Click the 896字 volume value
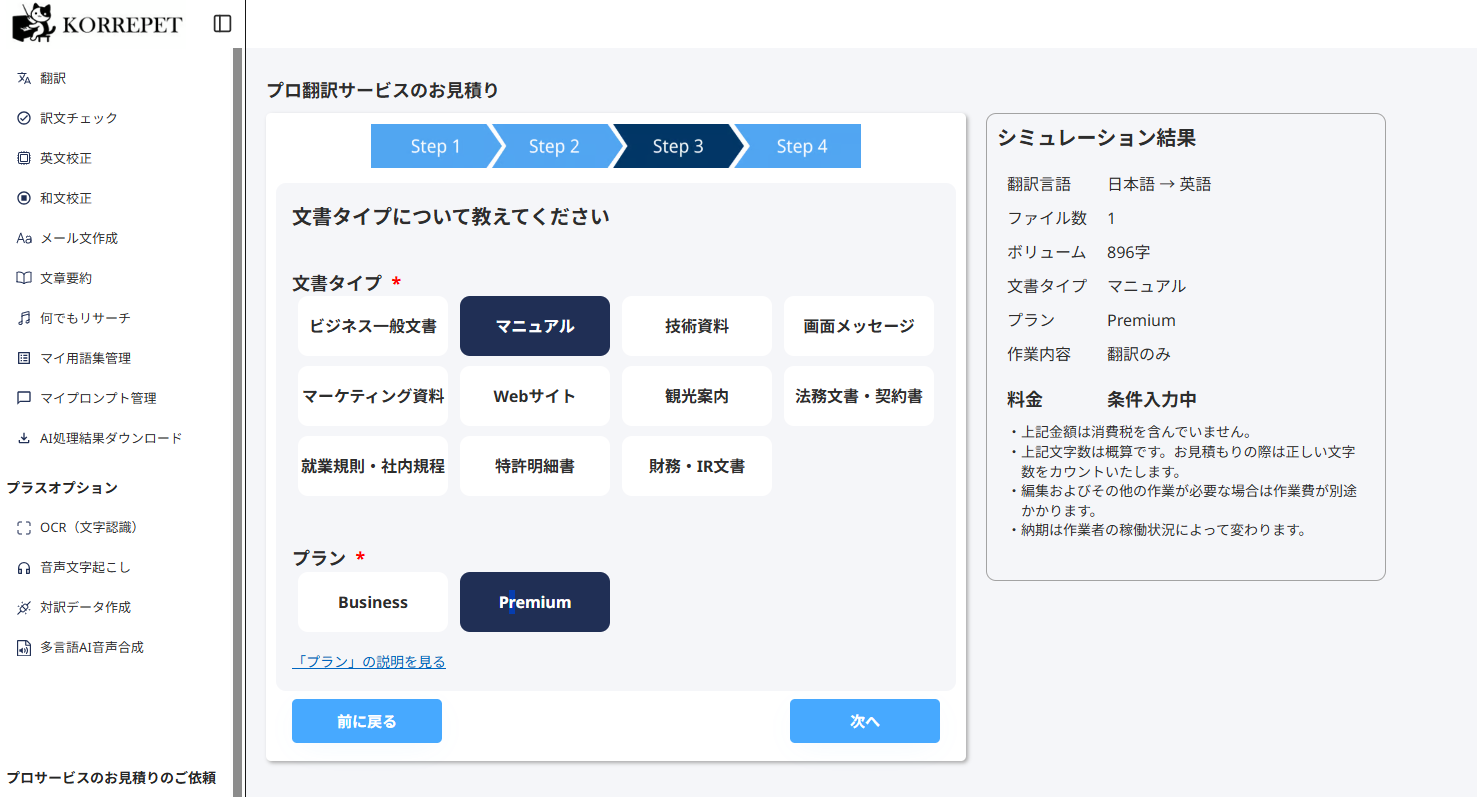This screenshot has width=1477, height=797. 1129,252
